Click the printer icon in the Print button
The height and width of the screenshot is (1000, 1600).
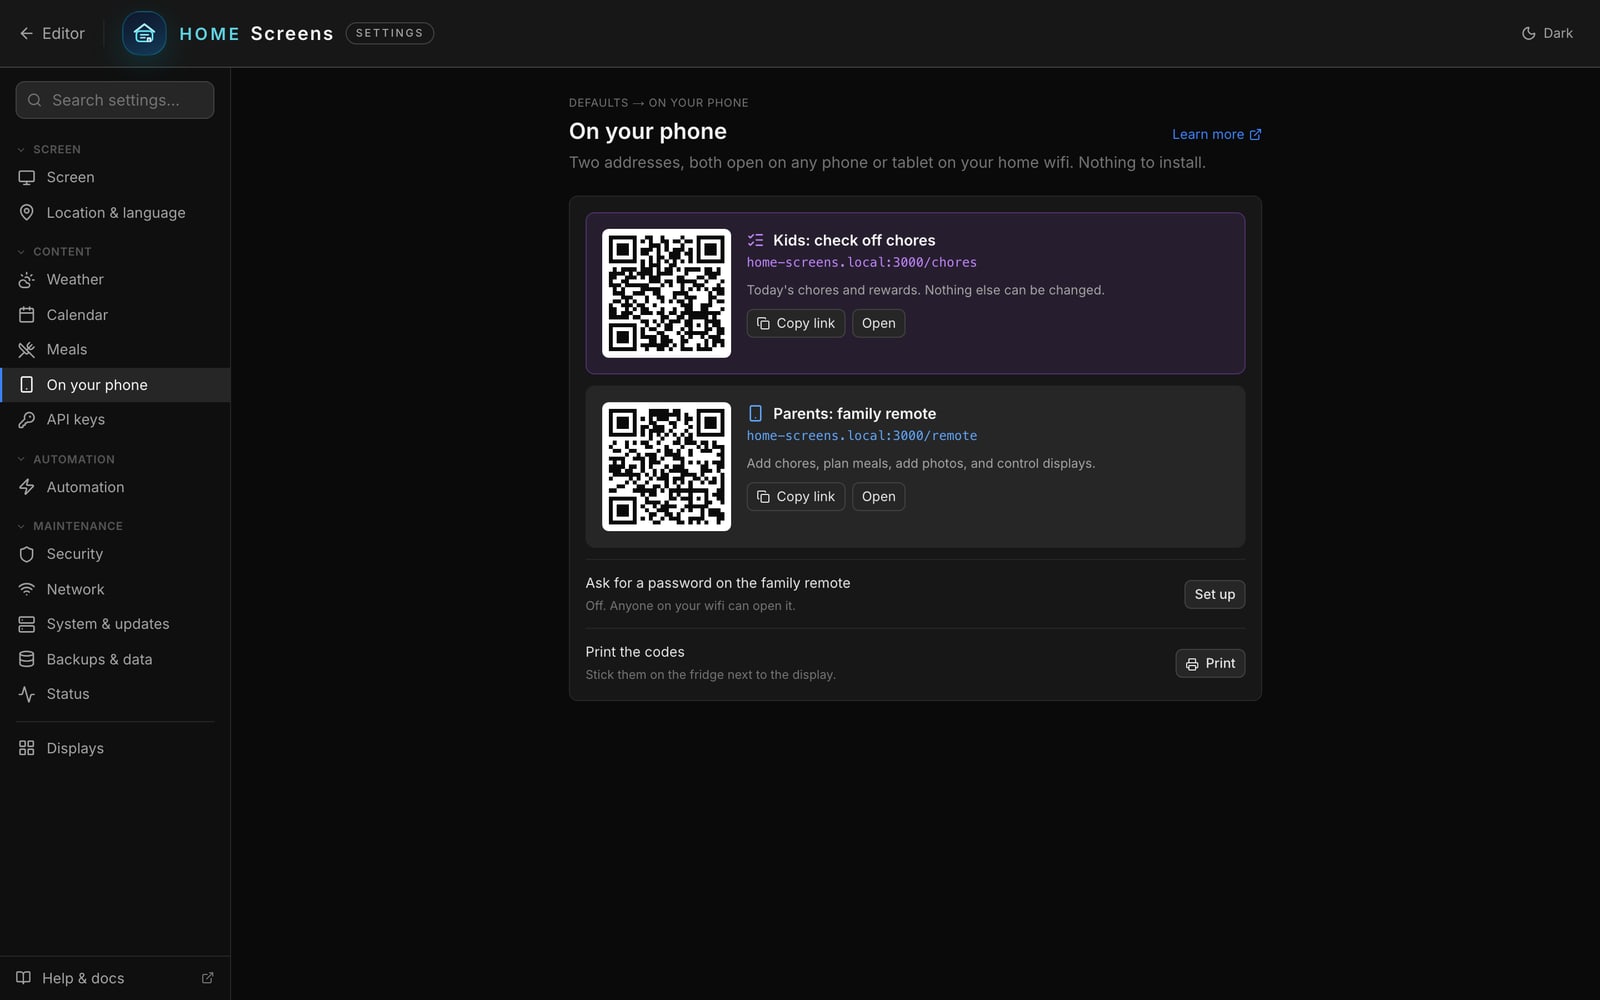pos(1192,664)
